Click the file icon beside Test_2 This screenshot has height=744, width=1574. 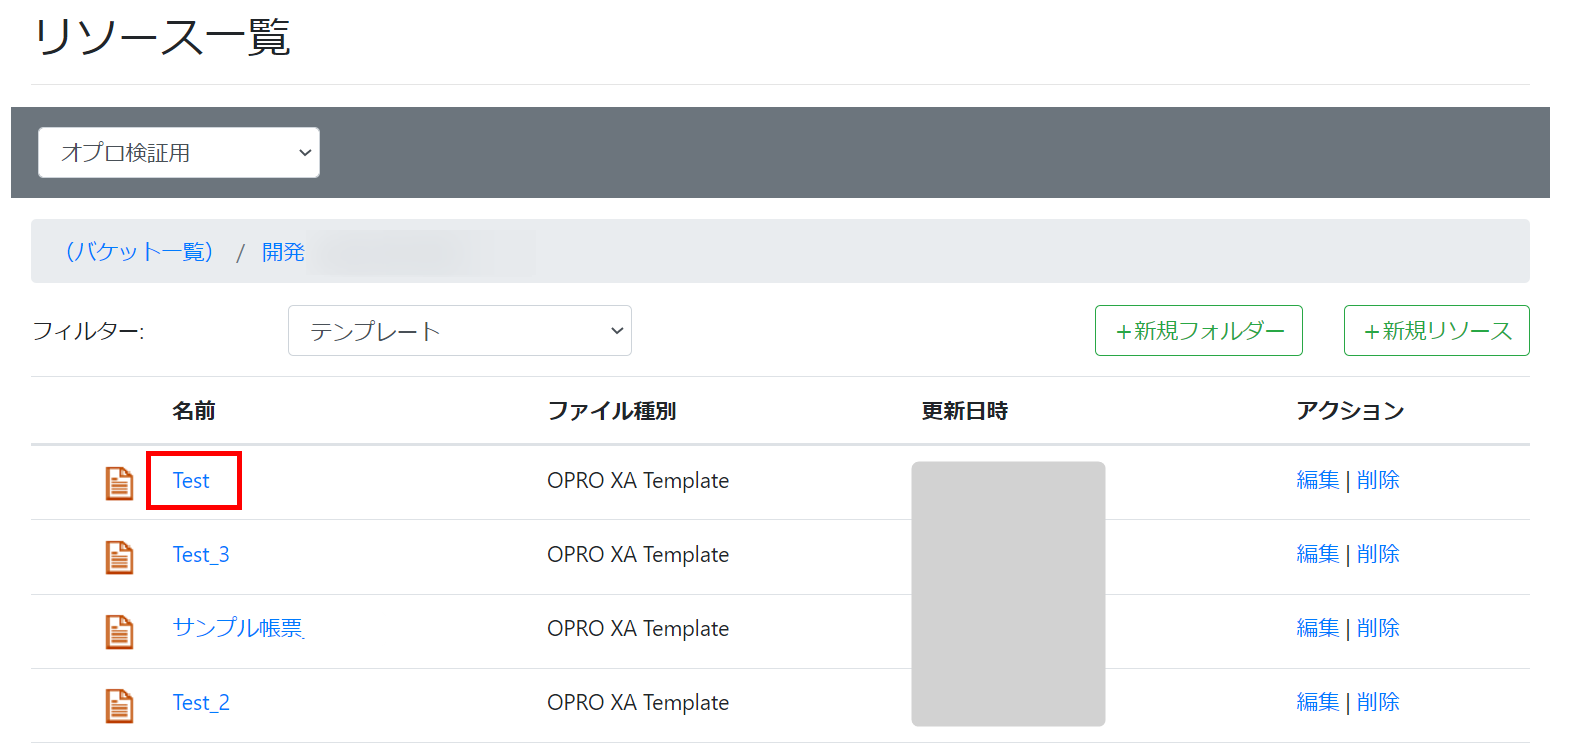(119, 705)
